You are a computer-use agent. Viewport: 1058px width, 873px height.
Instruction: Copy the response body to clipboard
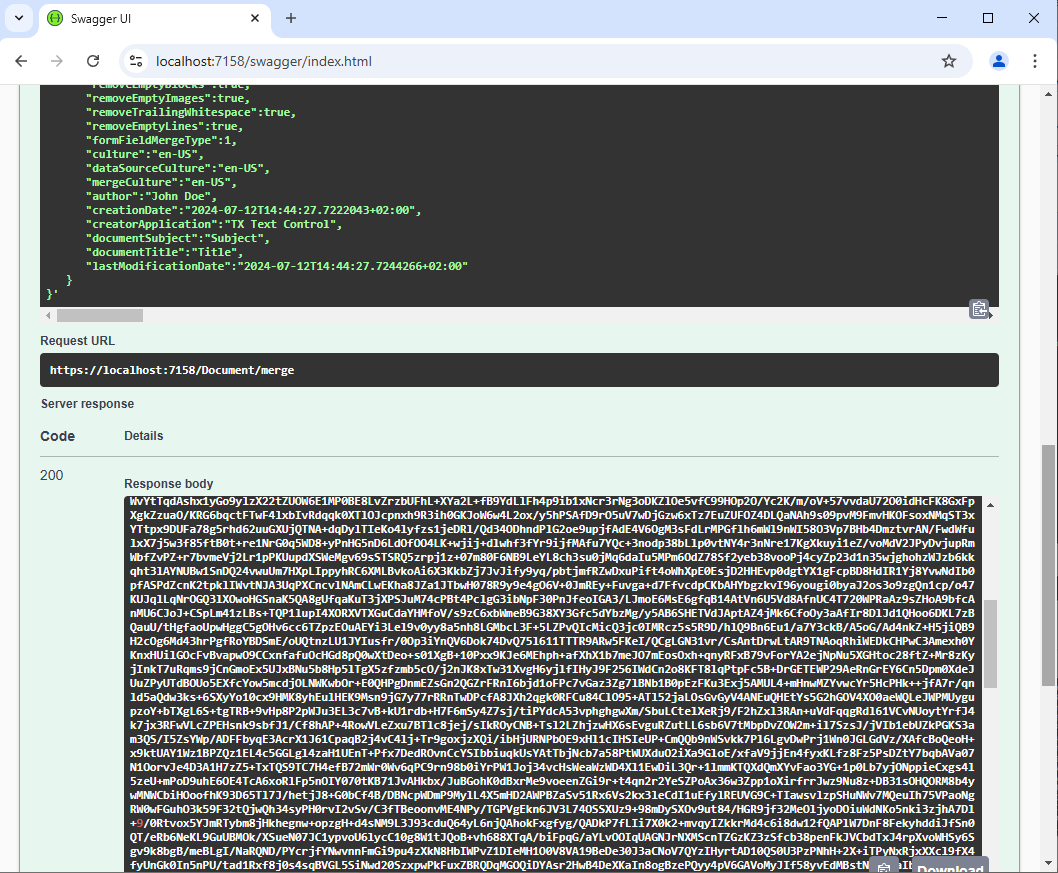pyautogui.click(x=886, y=866)
